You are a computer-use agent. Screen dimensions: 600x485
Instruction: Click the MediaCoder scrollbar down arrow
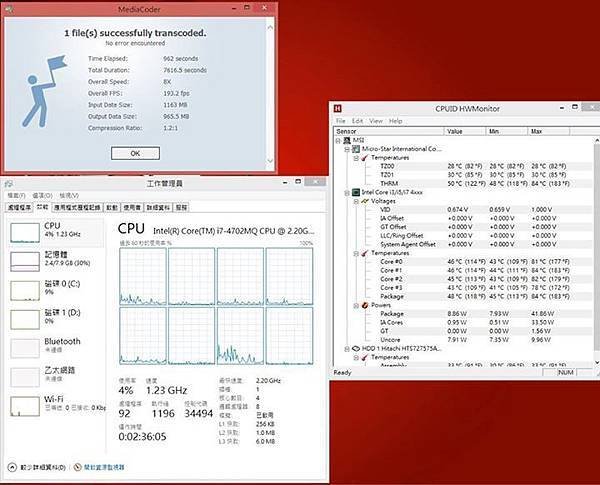[270, 161]
